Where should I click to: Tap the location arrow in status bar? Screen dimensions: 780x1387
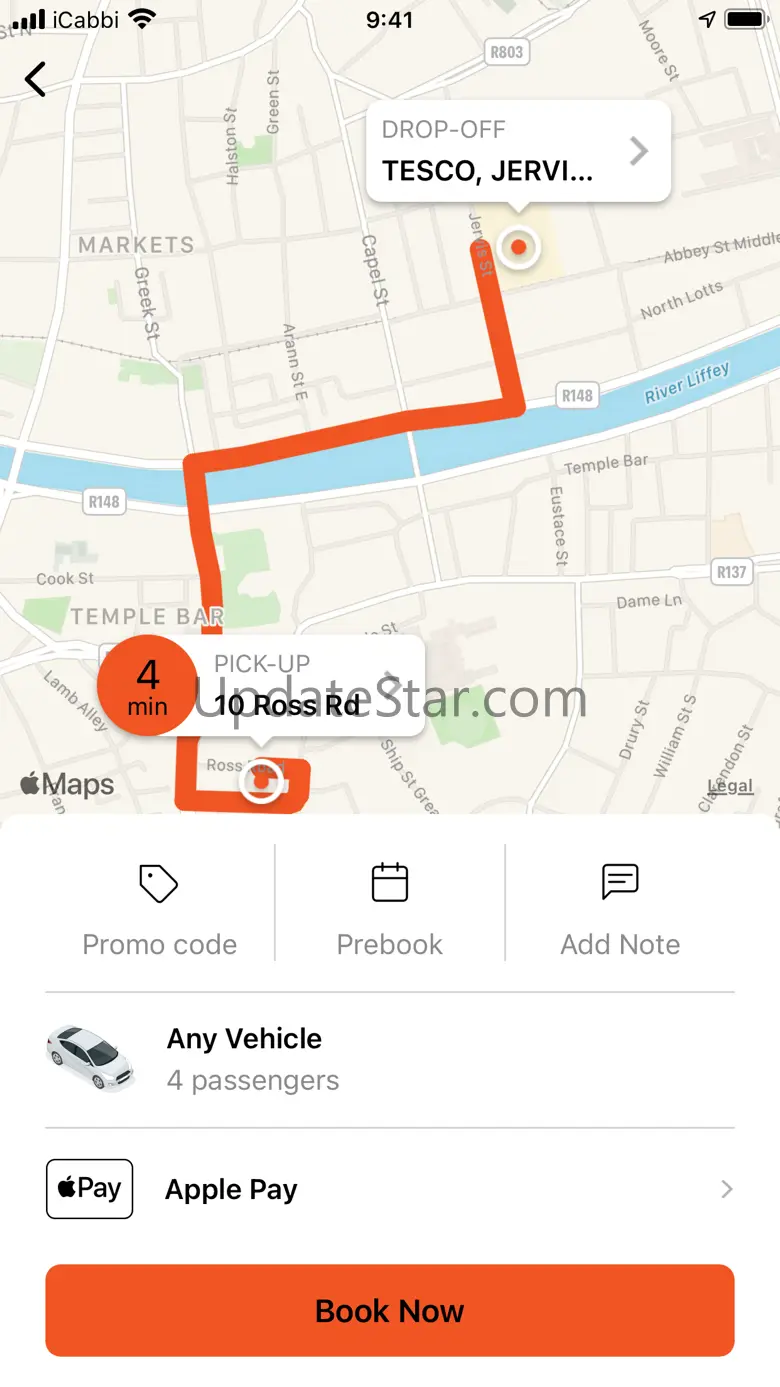[707, 20]
